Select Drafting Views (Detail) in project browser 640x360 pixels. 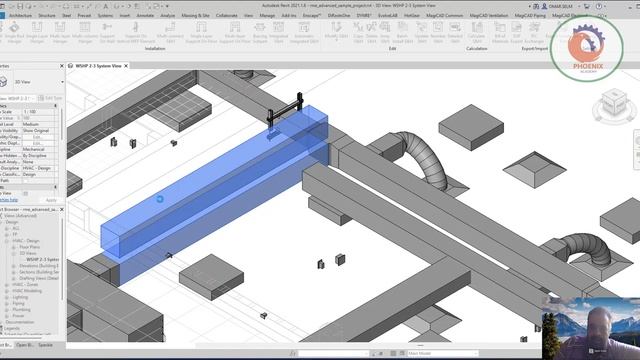(x=39, y=278)
